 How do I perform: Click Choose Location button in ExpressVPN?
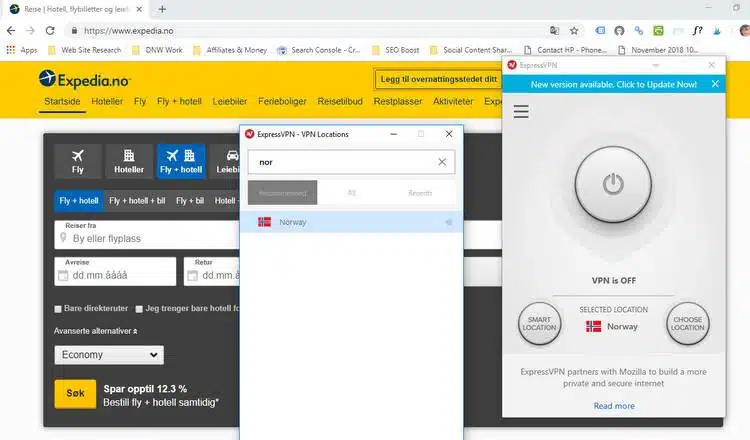click(x=688, y=323)
